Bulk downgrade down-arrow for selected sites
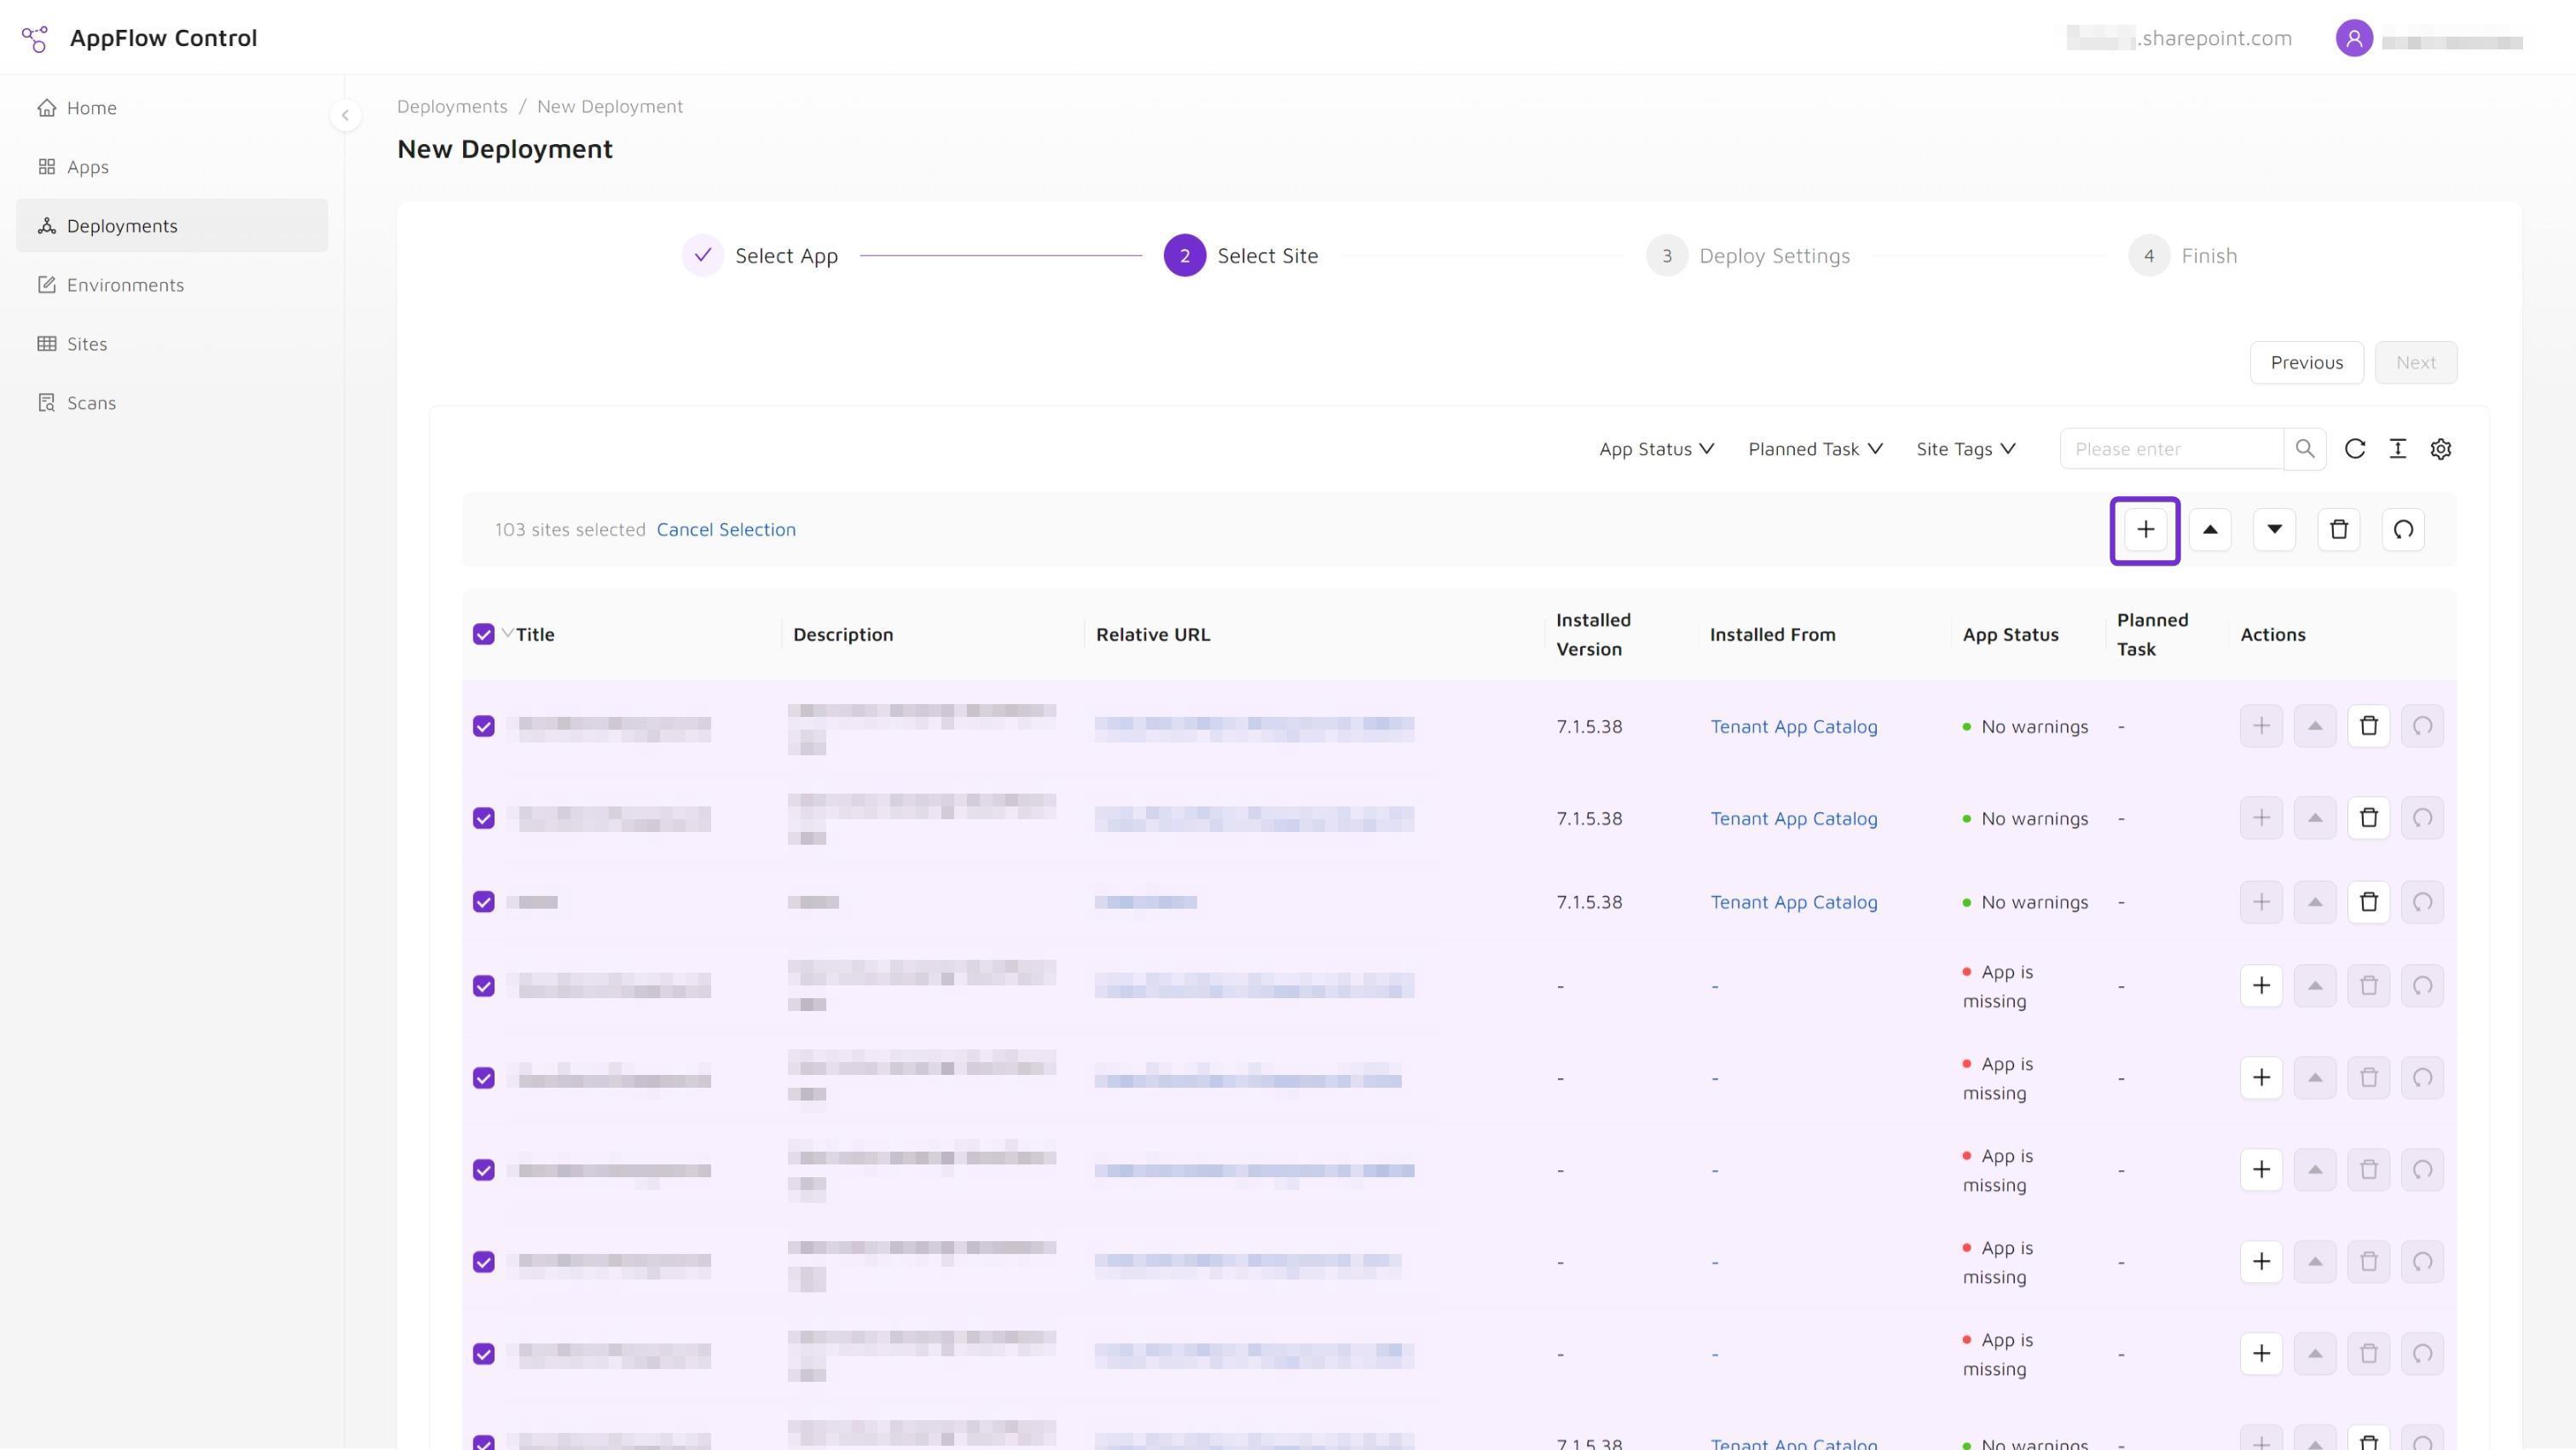This screenshot has width=2576, height=1450. [2274, 530]
